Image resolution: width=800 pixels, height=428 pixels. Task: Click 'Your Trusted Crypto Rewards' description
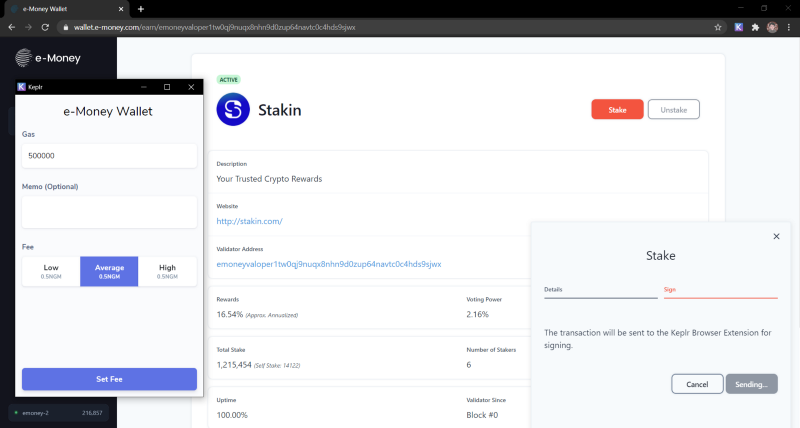pyautogui.click(x=269, y=179)
